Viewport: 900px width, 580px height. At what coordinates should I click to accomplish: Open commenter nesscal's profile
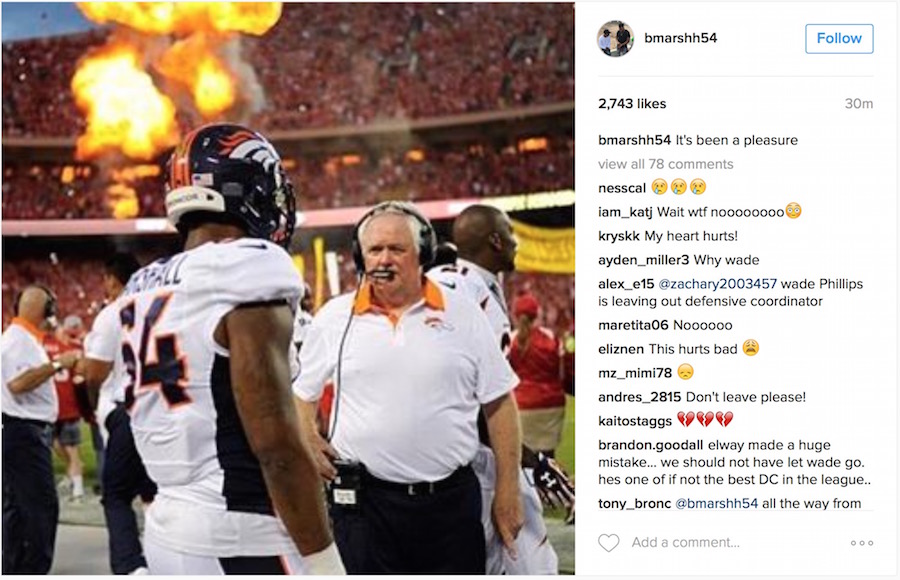click(622, 188)
